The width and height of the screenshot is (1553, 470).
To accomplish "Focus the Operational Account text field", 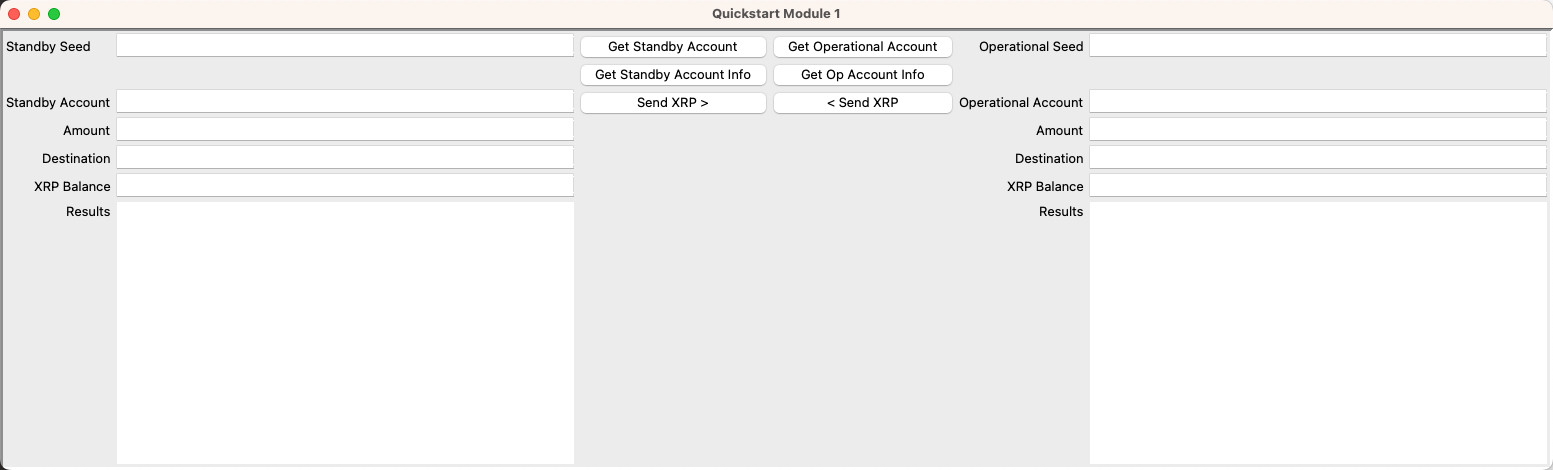I will (x=1317, y=102).
